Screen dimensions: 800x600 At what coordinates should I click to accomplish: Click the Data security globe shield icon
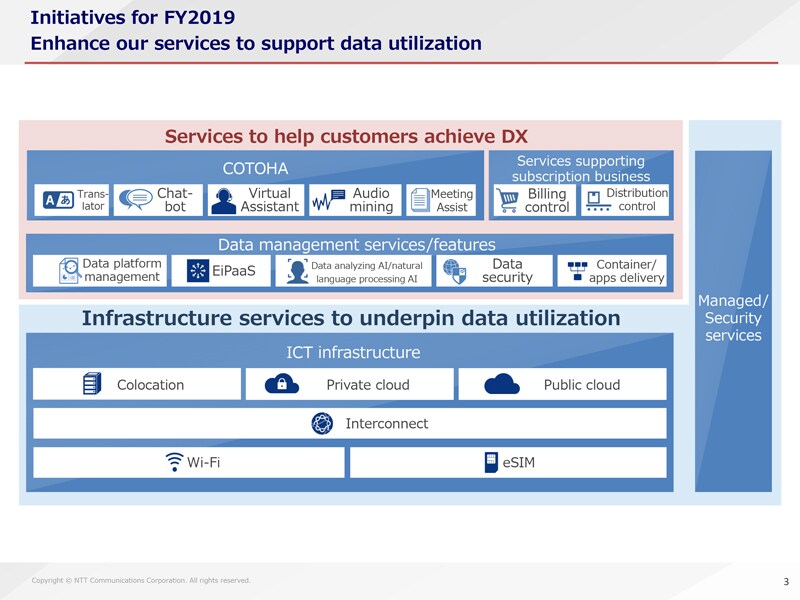455,271
